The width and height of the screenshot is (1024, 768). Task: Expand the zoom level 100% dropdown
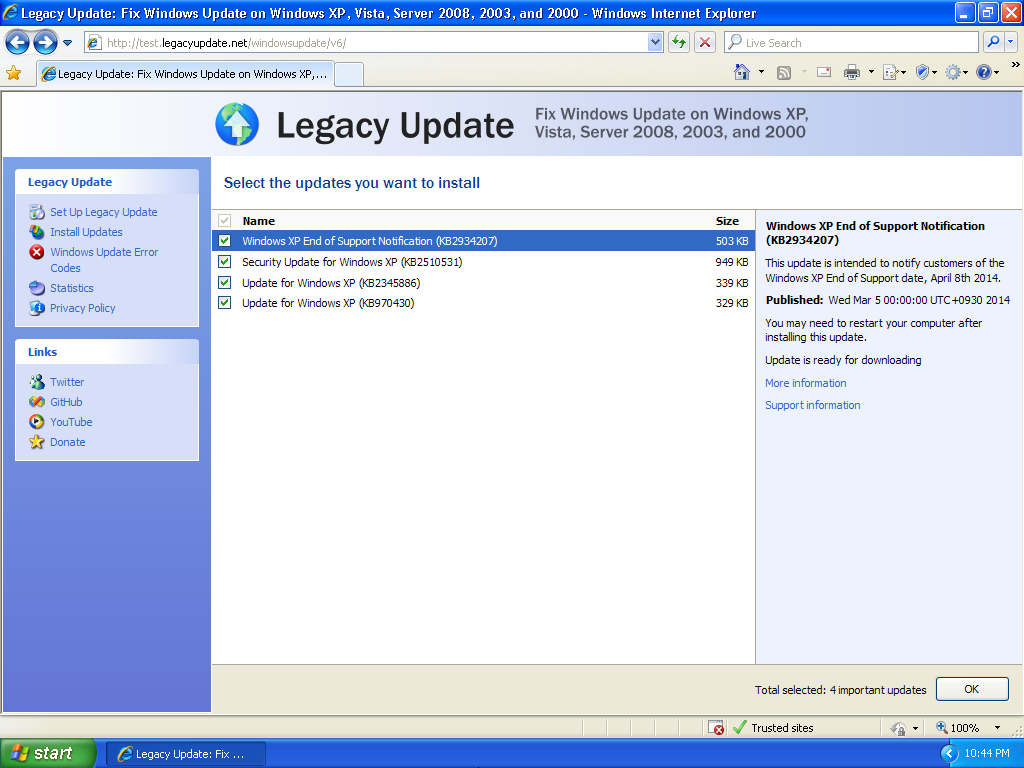pyautogui.click(x=997, y=728)
